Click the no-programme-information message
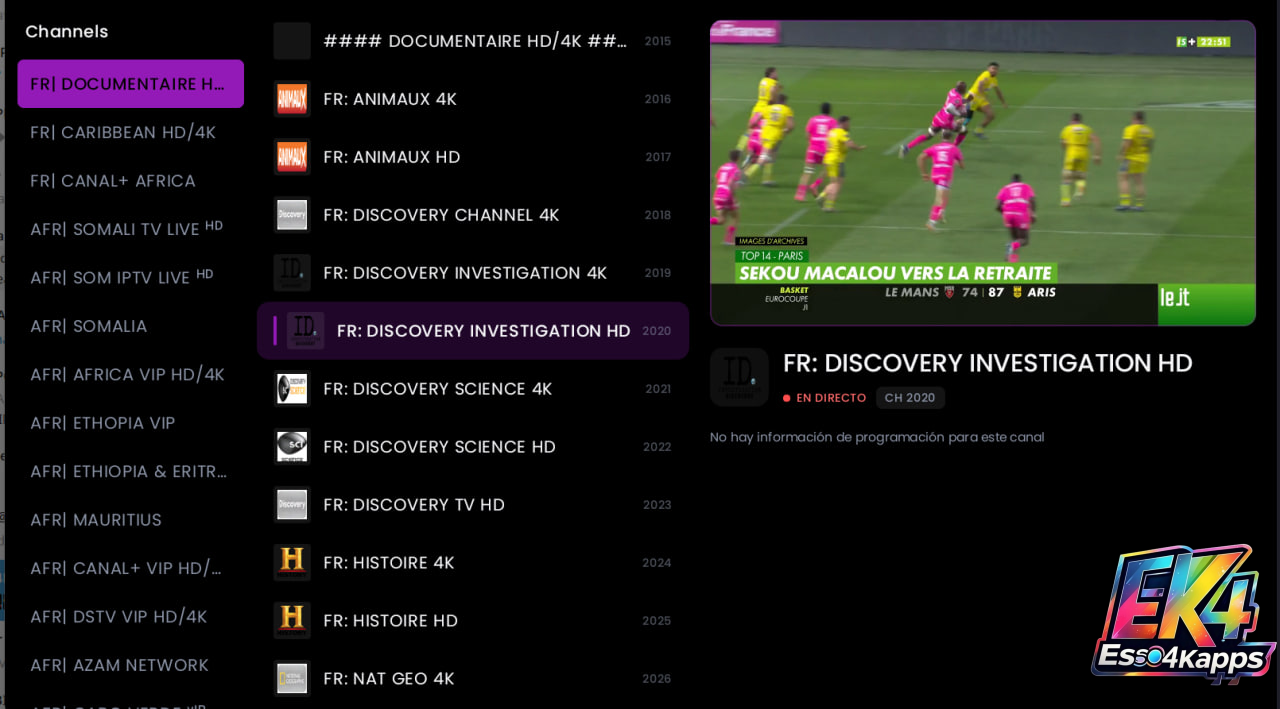Screen dimensions: 1280x709 tap(877, 437)
